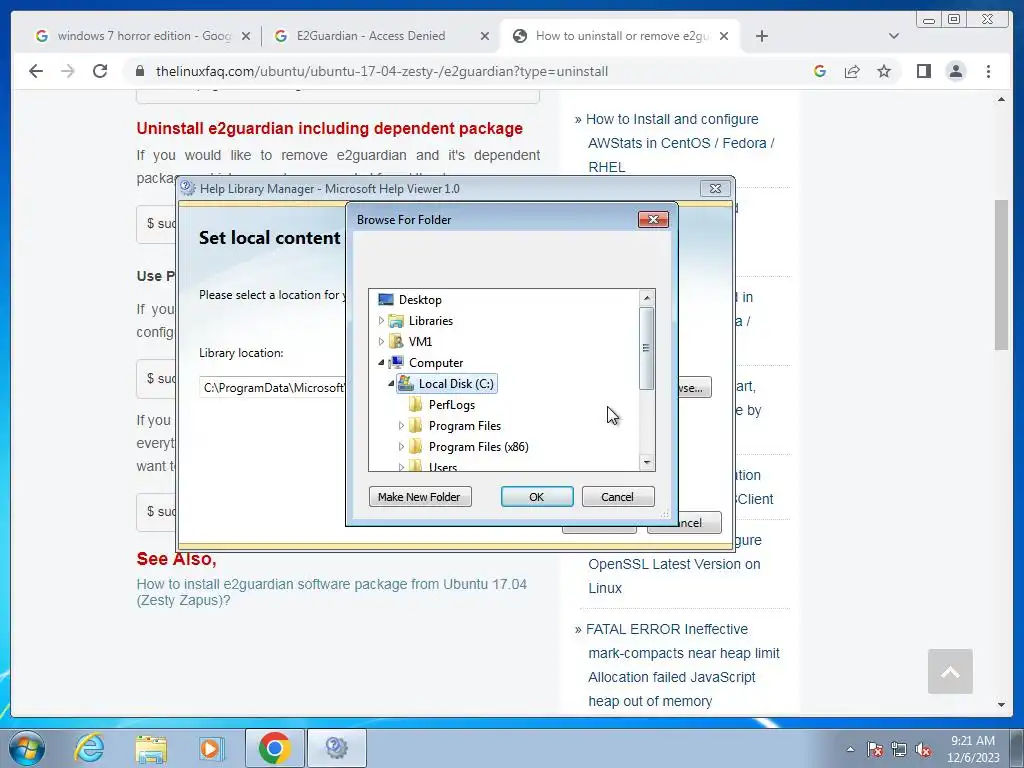Open 'FATAL ERROR Ineffective mark-compacts' link
Viewport: 1024px width, 768px height.
coord(682,665)
